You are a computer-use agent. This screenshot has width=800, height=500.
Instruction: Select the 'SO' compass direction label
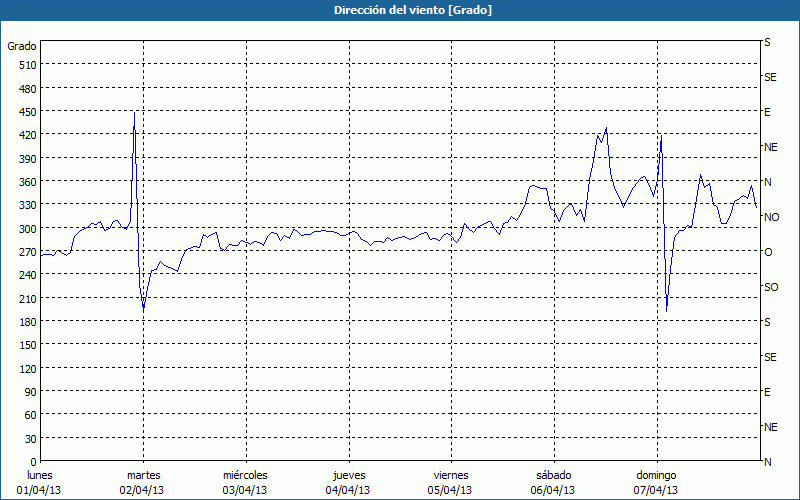click(x=771, y=287)
